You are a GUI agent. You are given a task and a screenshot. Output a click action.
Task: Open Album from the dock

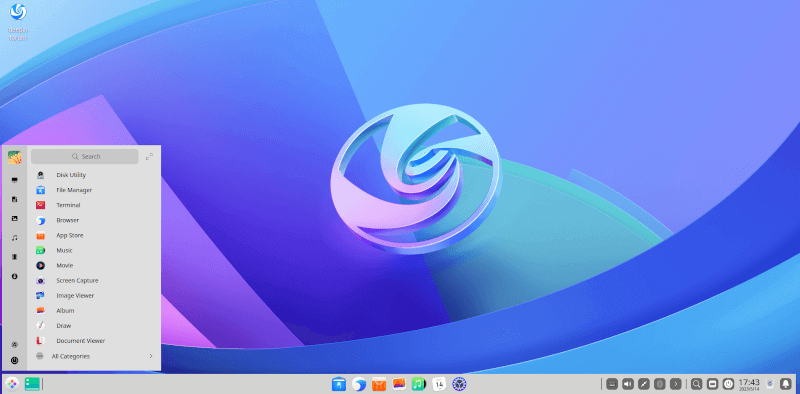(x=399, y=384)
